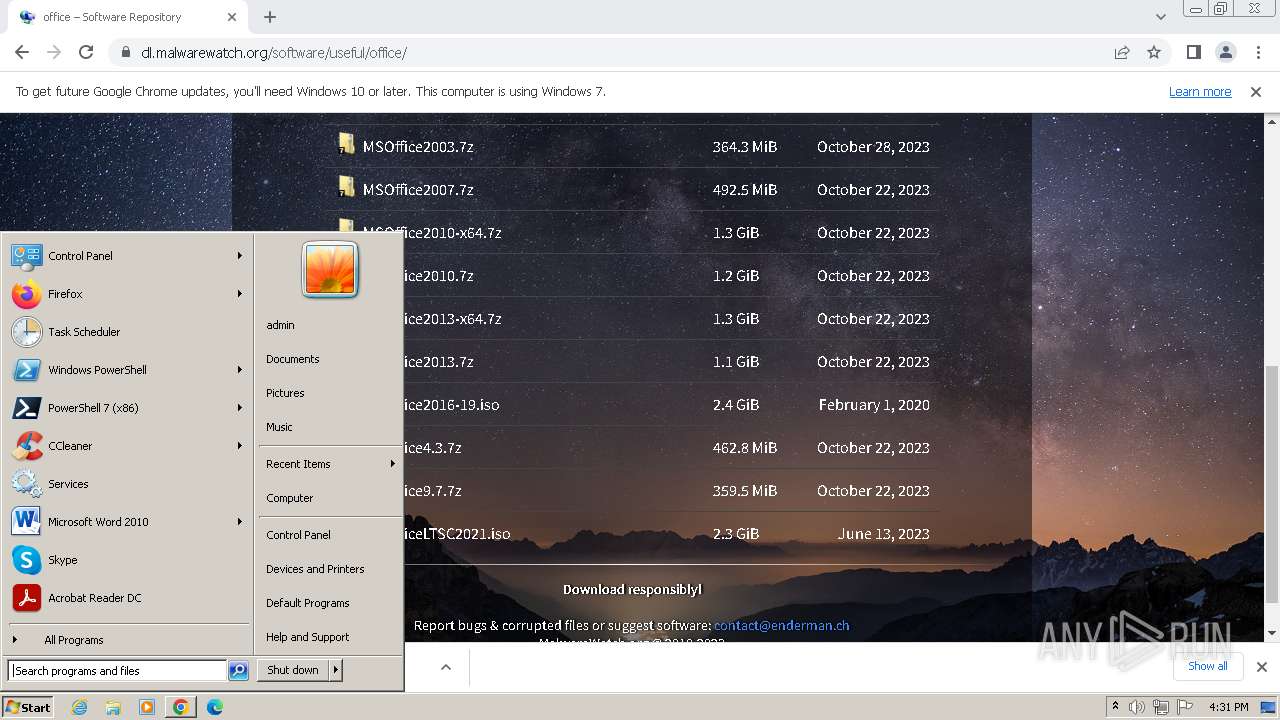Click the MSOffice2003.7z file icon
The width and height of the screenshot is (1280, 720).
coord(347,145)
